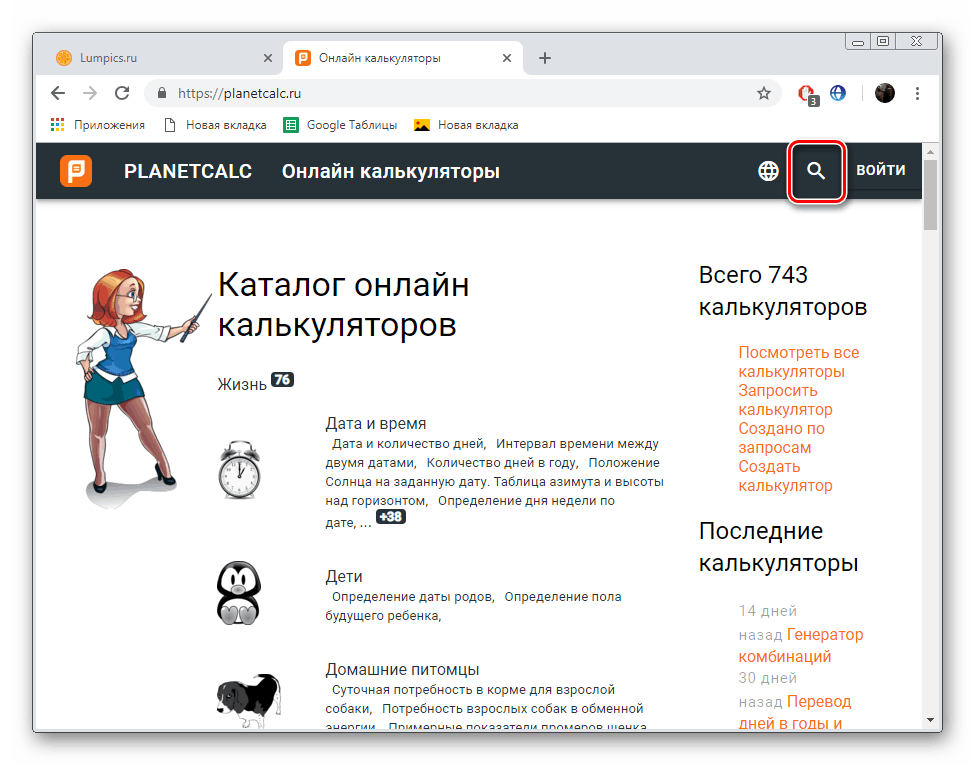Click the browser reload icon

pos(122,93)
